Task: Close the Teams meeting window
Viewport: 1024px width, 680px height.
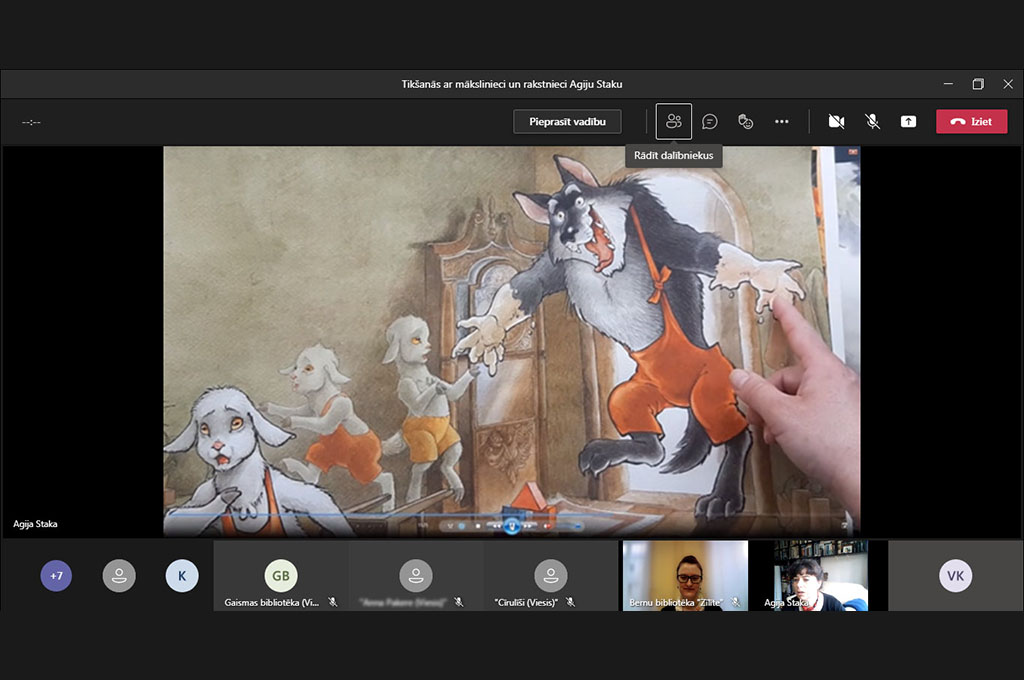Action: [1008, 84]
